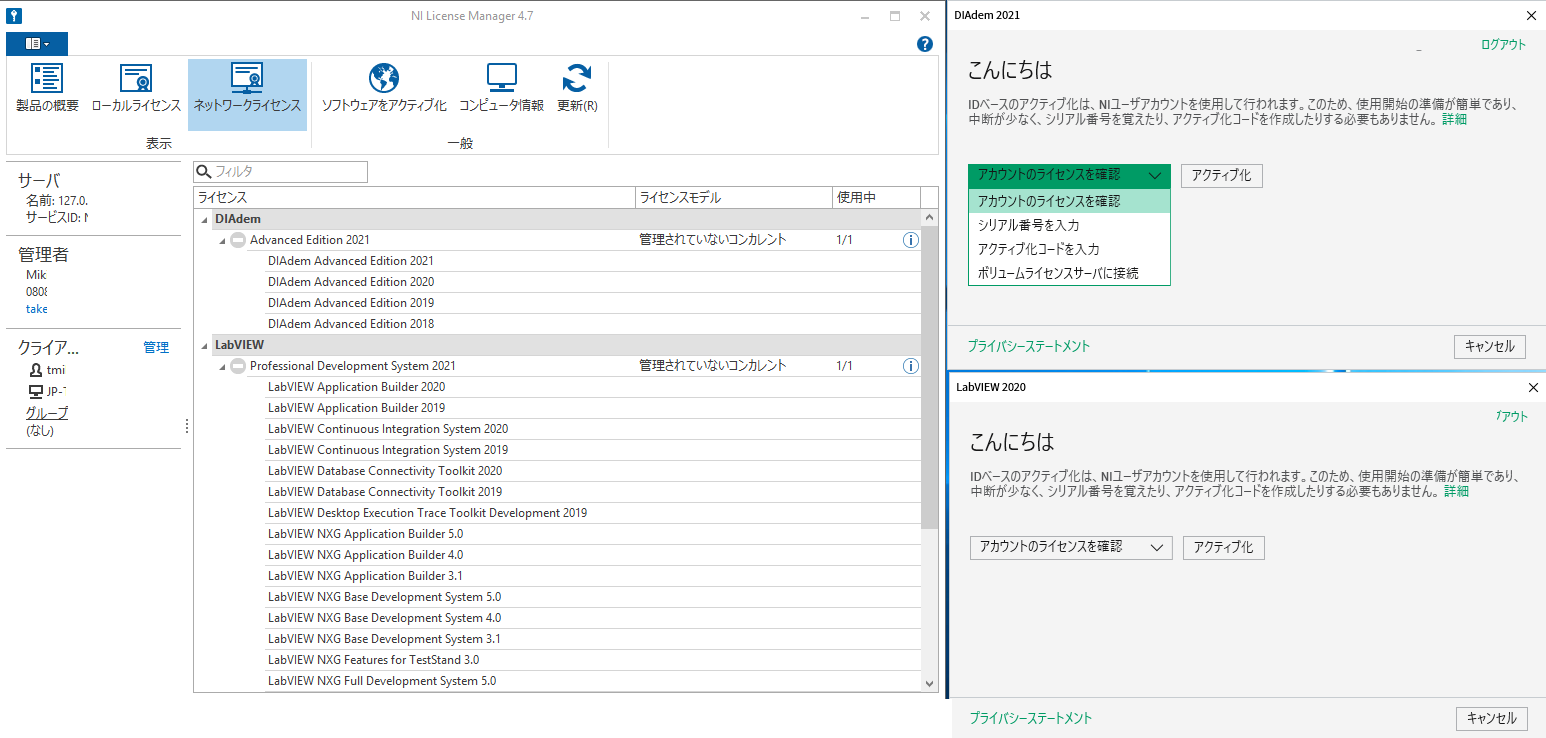This screenshot has width=1546, height=738.
Task: Click the 使用中 column header
Action: coord(876,198)
